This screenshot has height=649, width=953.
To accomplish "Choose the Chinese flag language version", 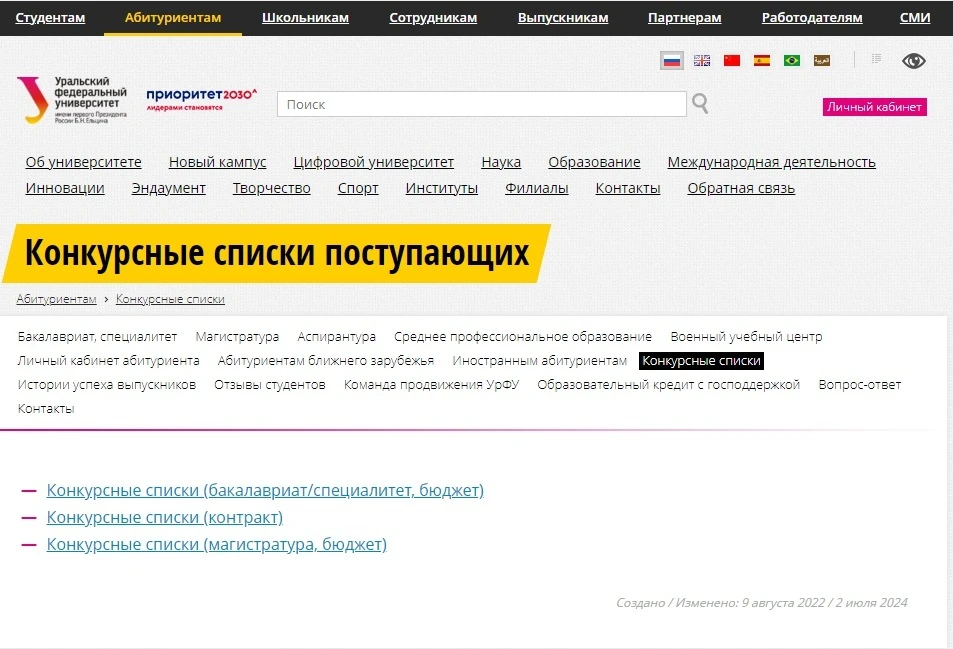I will 732,60.
